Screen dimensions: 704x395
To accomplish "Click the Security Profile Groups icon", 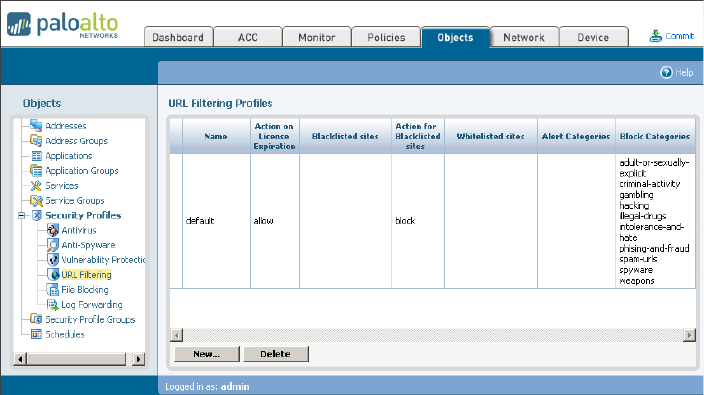I will tap(36, 319).
